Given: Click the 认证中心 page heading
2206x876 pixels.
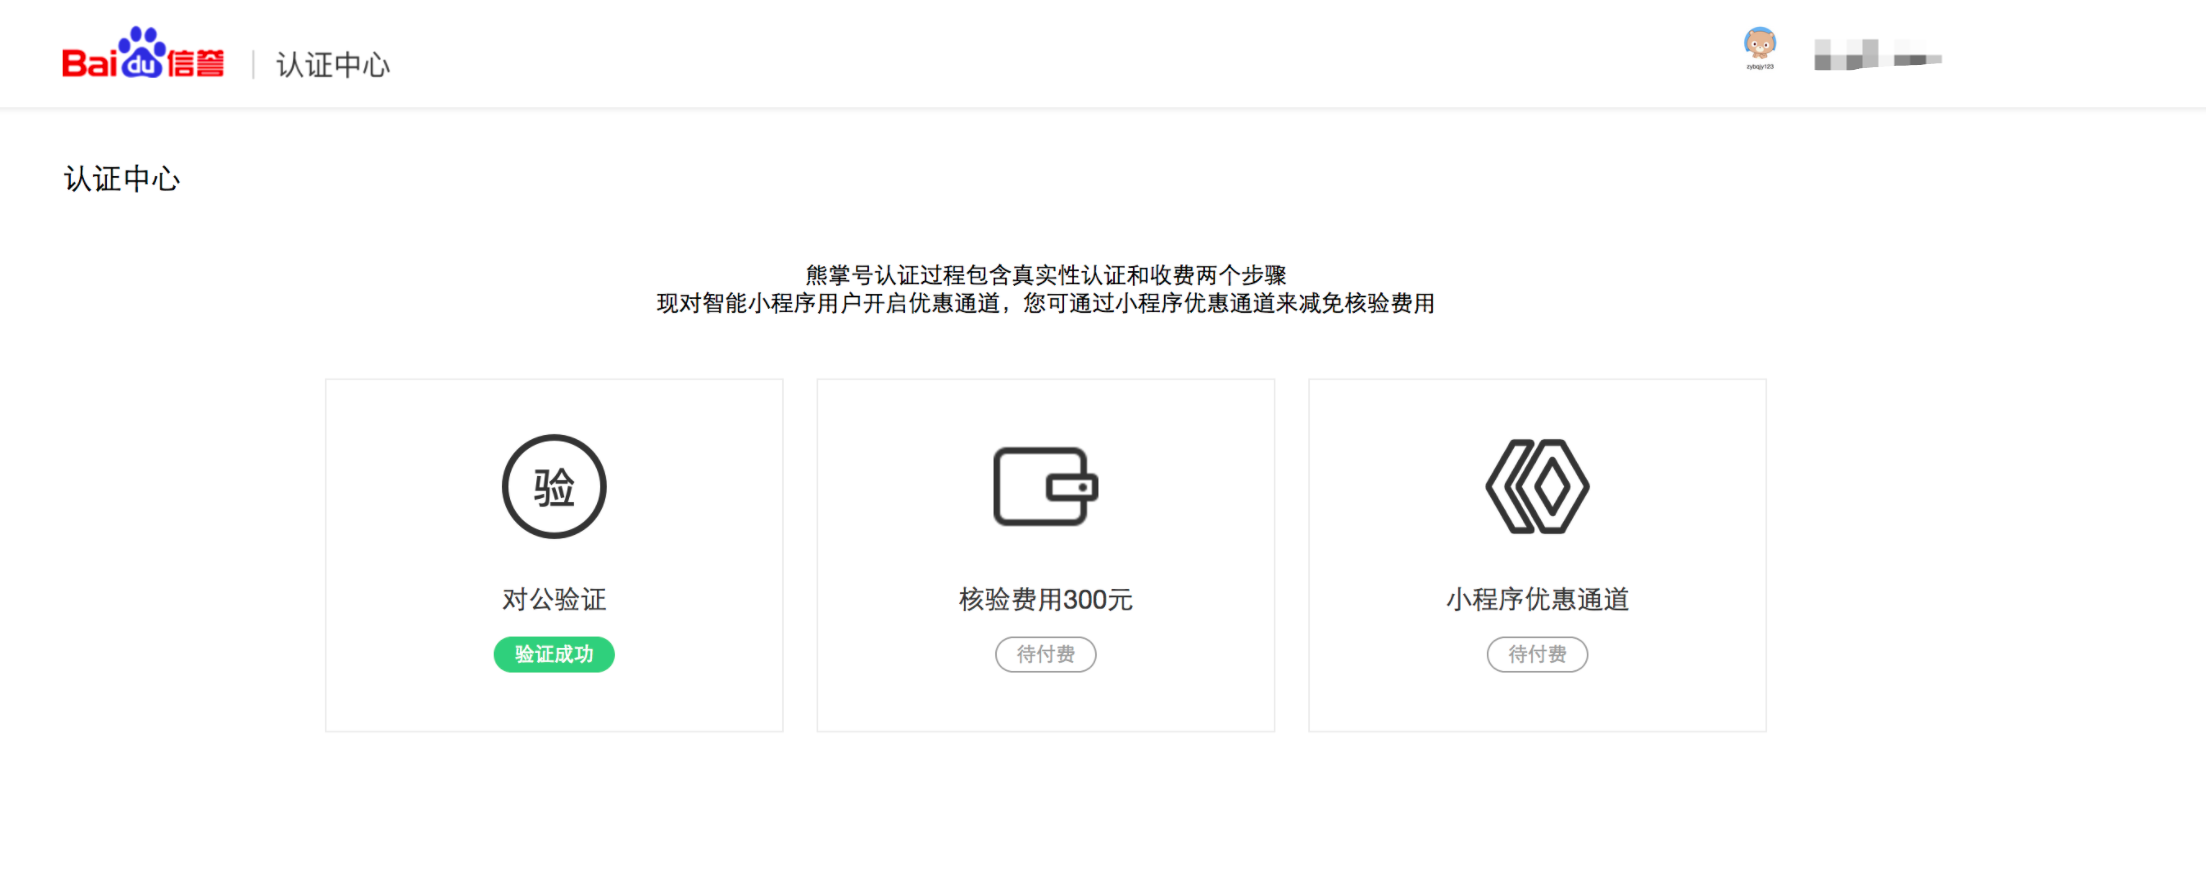Looking at the screenshot, I should (122, 179).
